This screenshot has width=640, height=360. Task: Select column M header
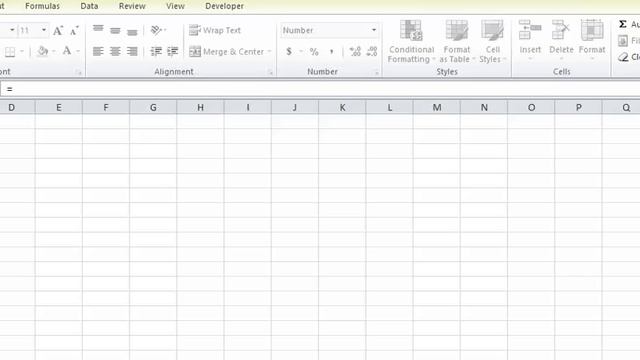coord(437,107)
